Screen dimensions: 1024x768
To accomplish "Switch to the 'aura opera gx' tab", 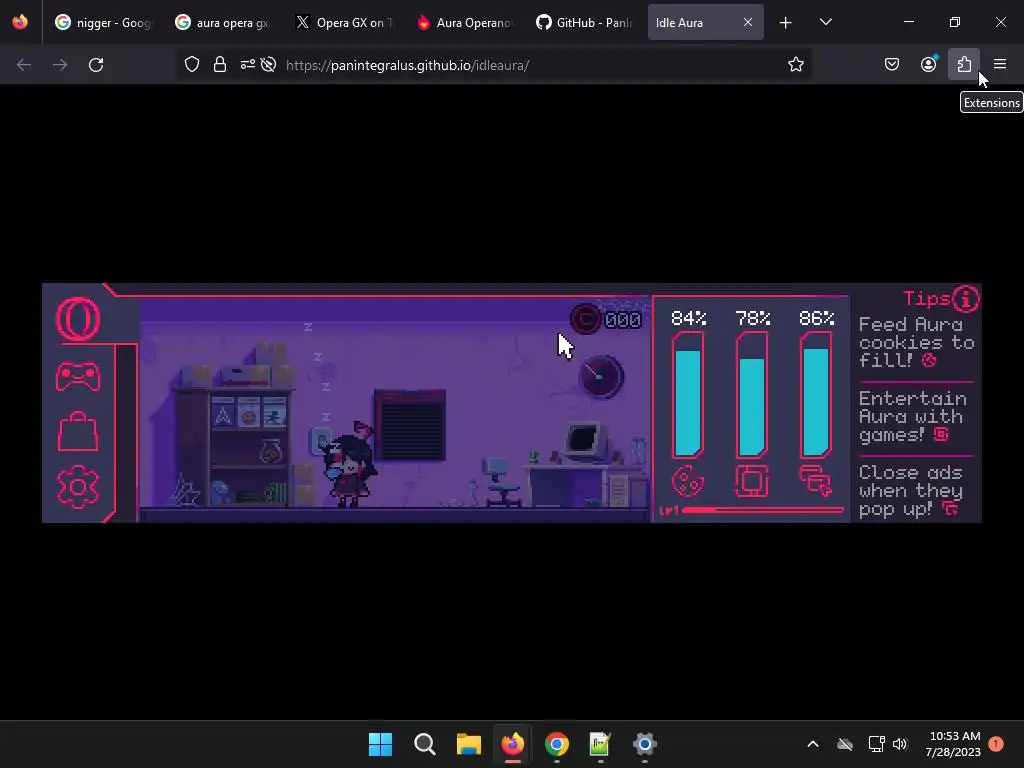I will 222,22.
